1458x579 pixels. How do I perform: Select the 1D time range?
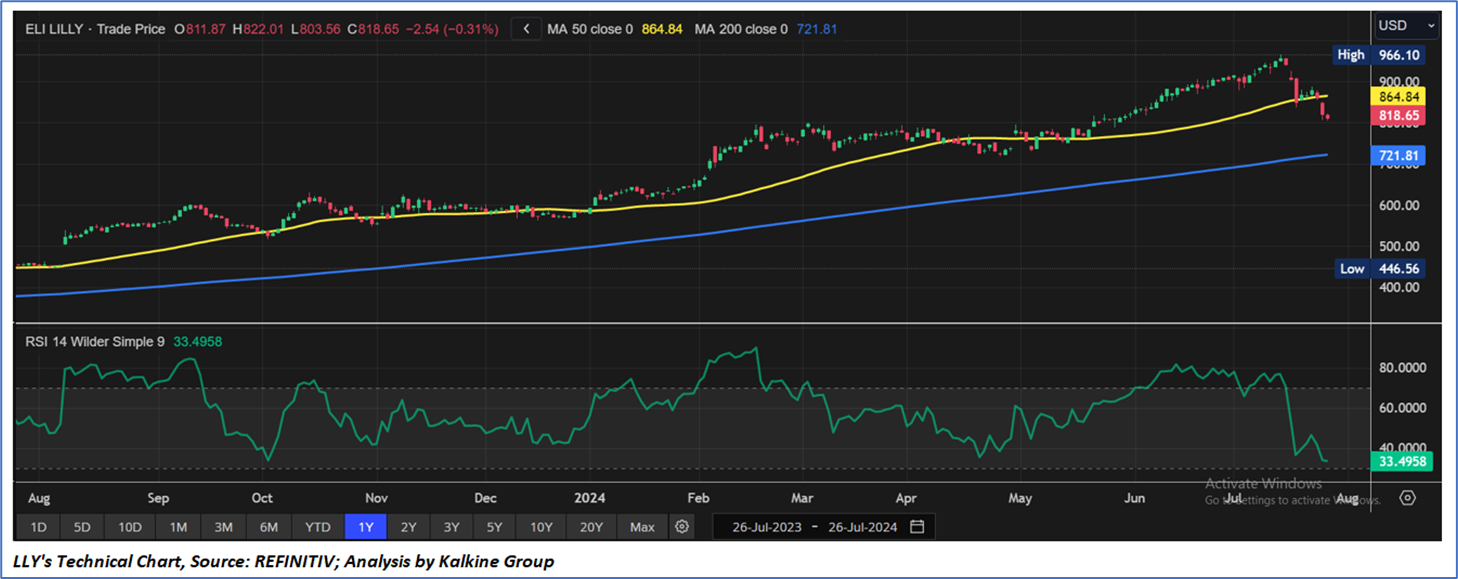click(x=38, y=527)
